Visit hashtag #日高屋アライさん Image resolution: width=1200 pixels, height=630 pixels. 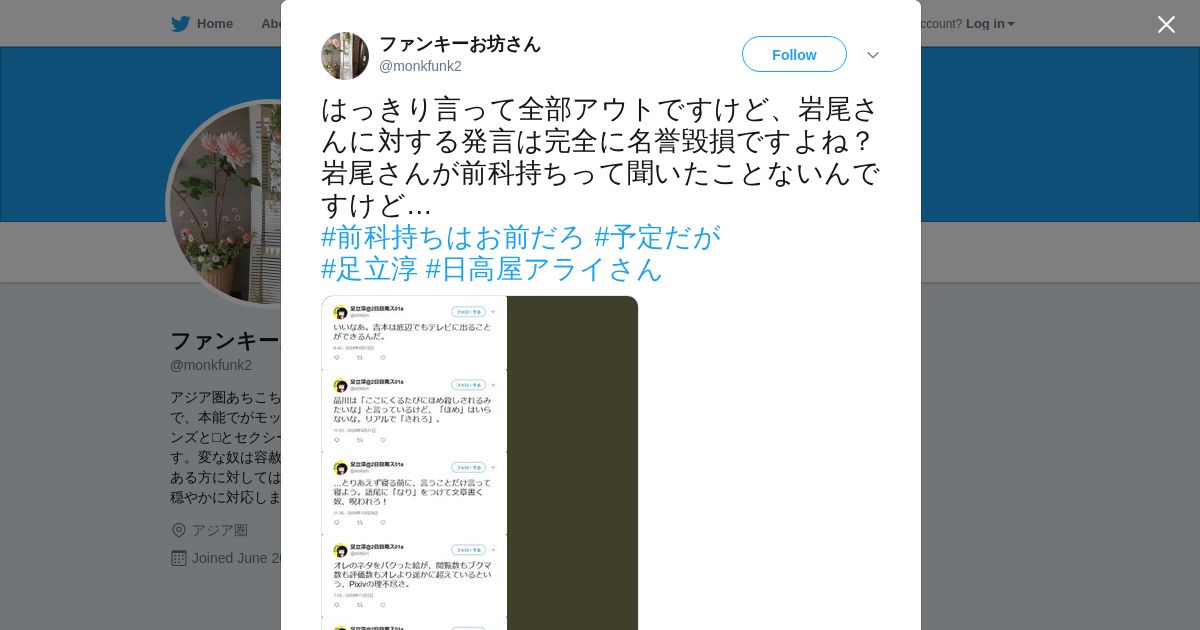pyautogui.click(x=544, y=269)
